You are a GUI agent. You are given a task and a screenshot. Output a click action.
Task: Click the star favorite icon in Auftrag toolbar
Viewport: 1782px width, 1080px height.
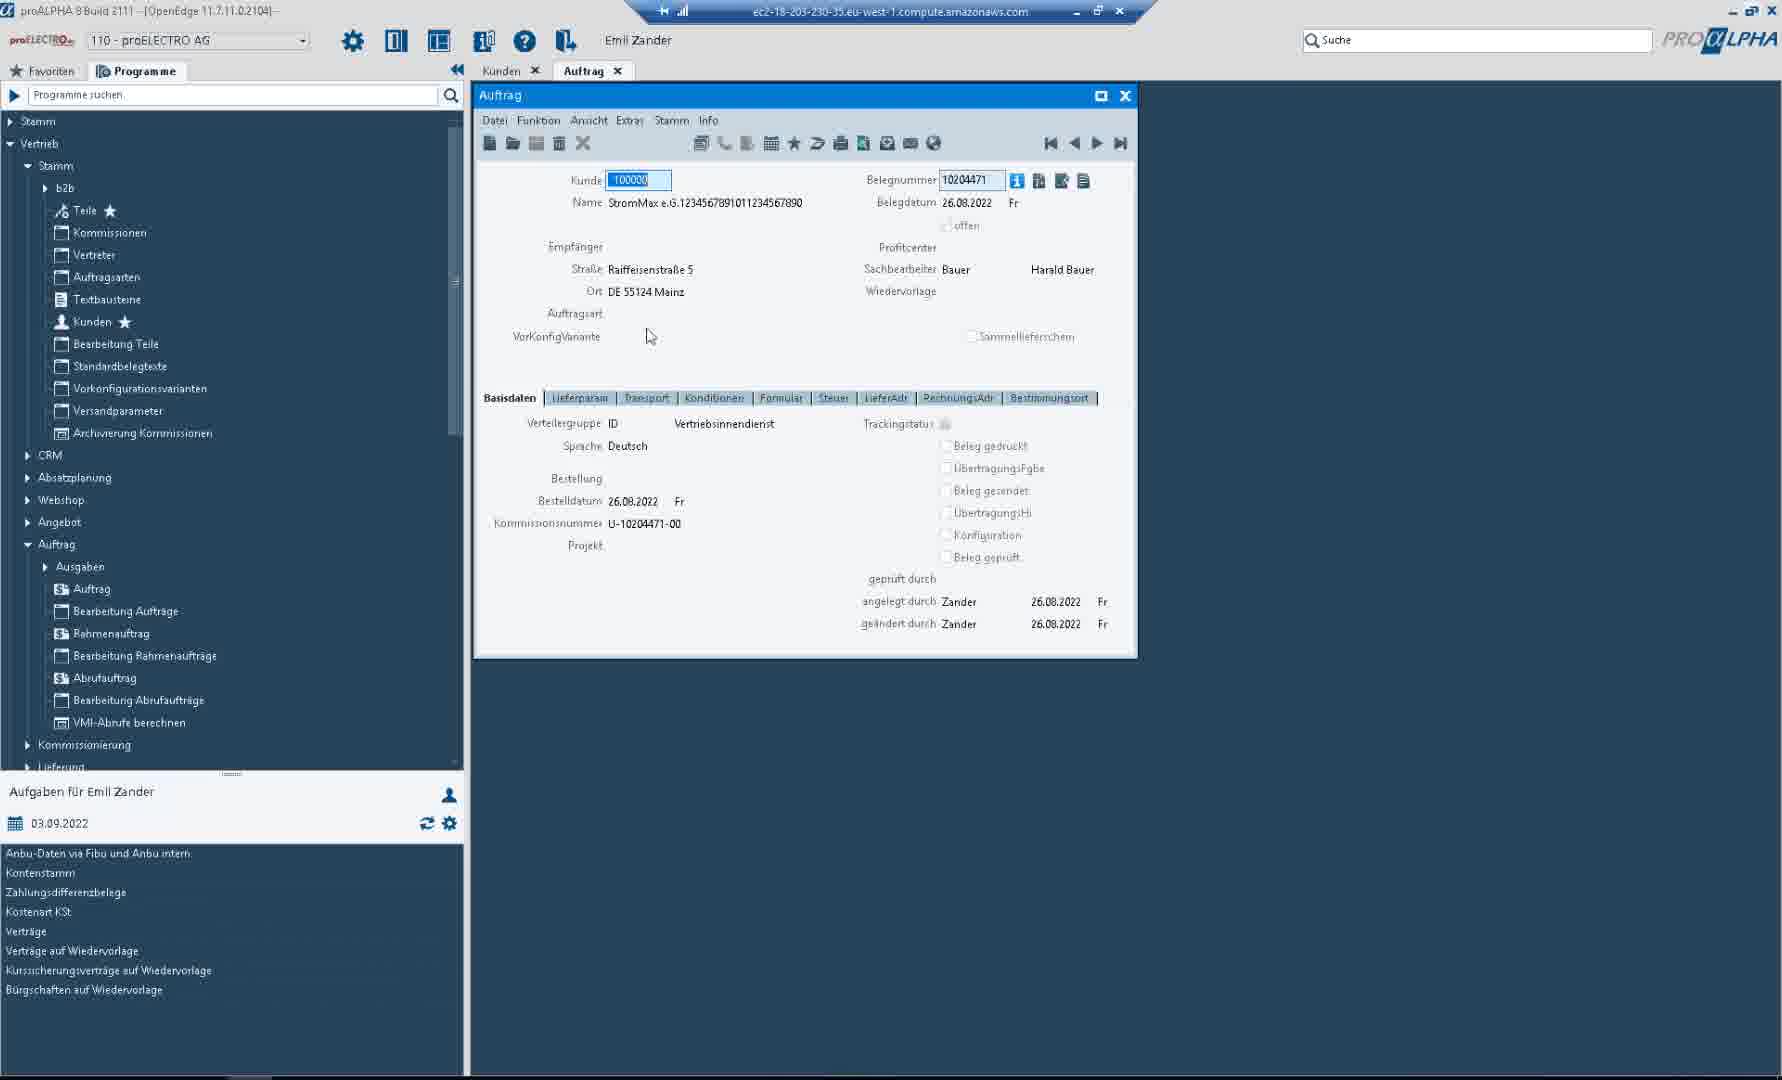(794, 143)
